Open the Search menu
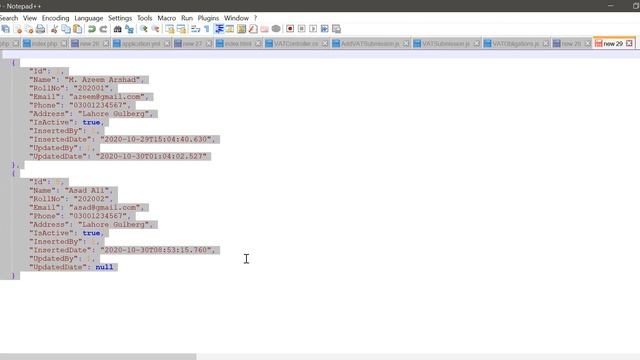The width and height of the screenshot is (640, 360). [x=9, y=18]
